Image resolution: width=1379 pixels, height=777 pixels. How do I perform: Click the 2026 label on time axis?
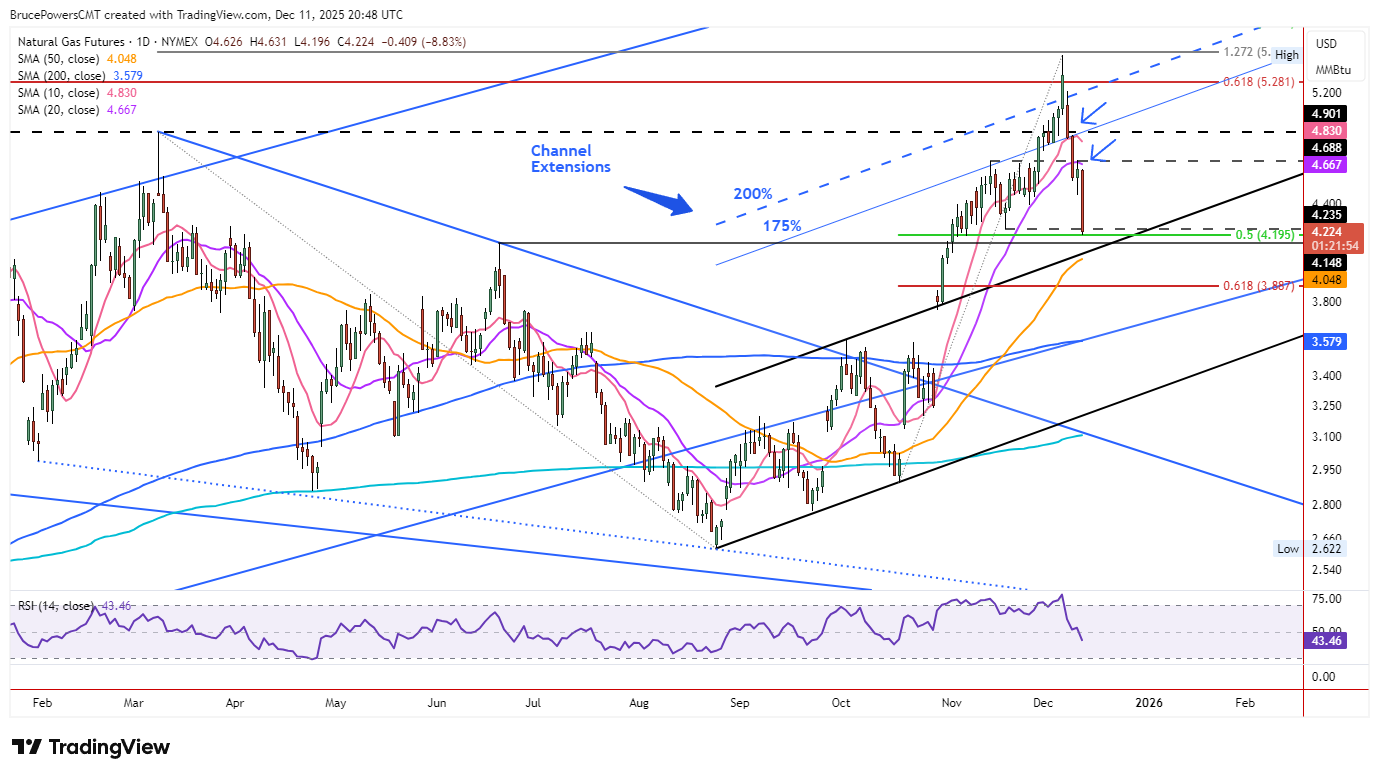[x=1149, y=703]
